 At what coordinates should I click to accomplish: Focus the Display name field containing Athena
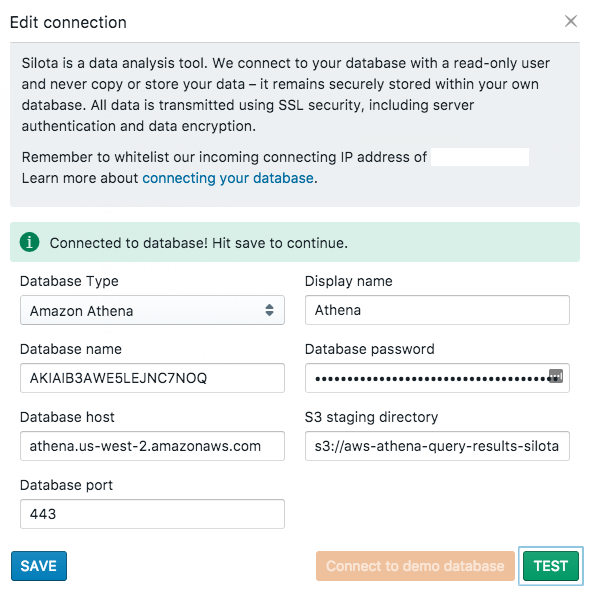pyautogui.click(x=437, y=310)
